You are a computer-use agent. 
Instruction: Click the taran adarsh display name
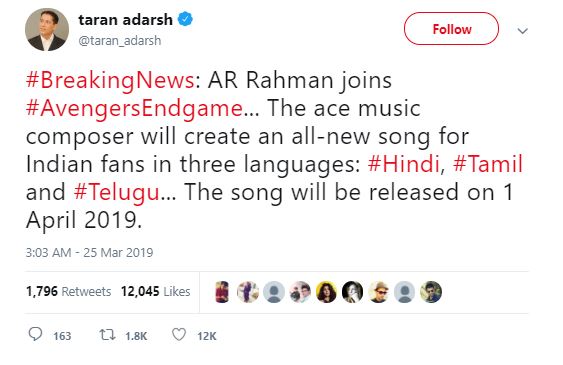[x=125, y=19]
